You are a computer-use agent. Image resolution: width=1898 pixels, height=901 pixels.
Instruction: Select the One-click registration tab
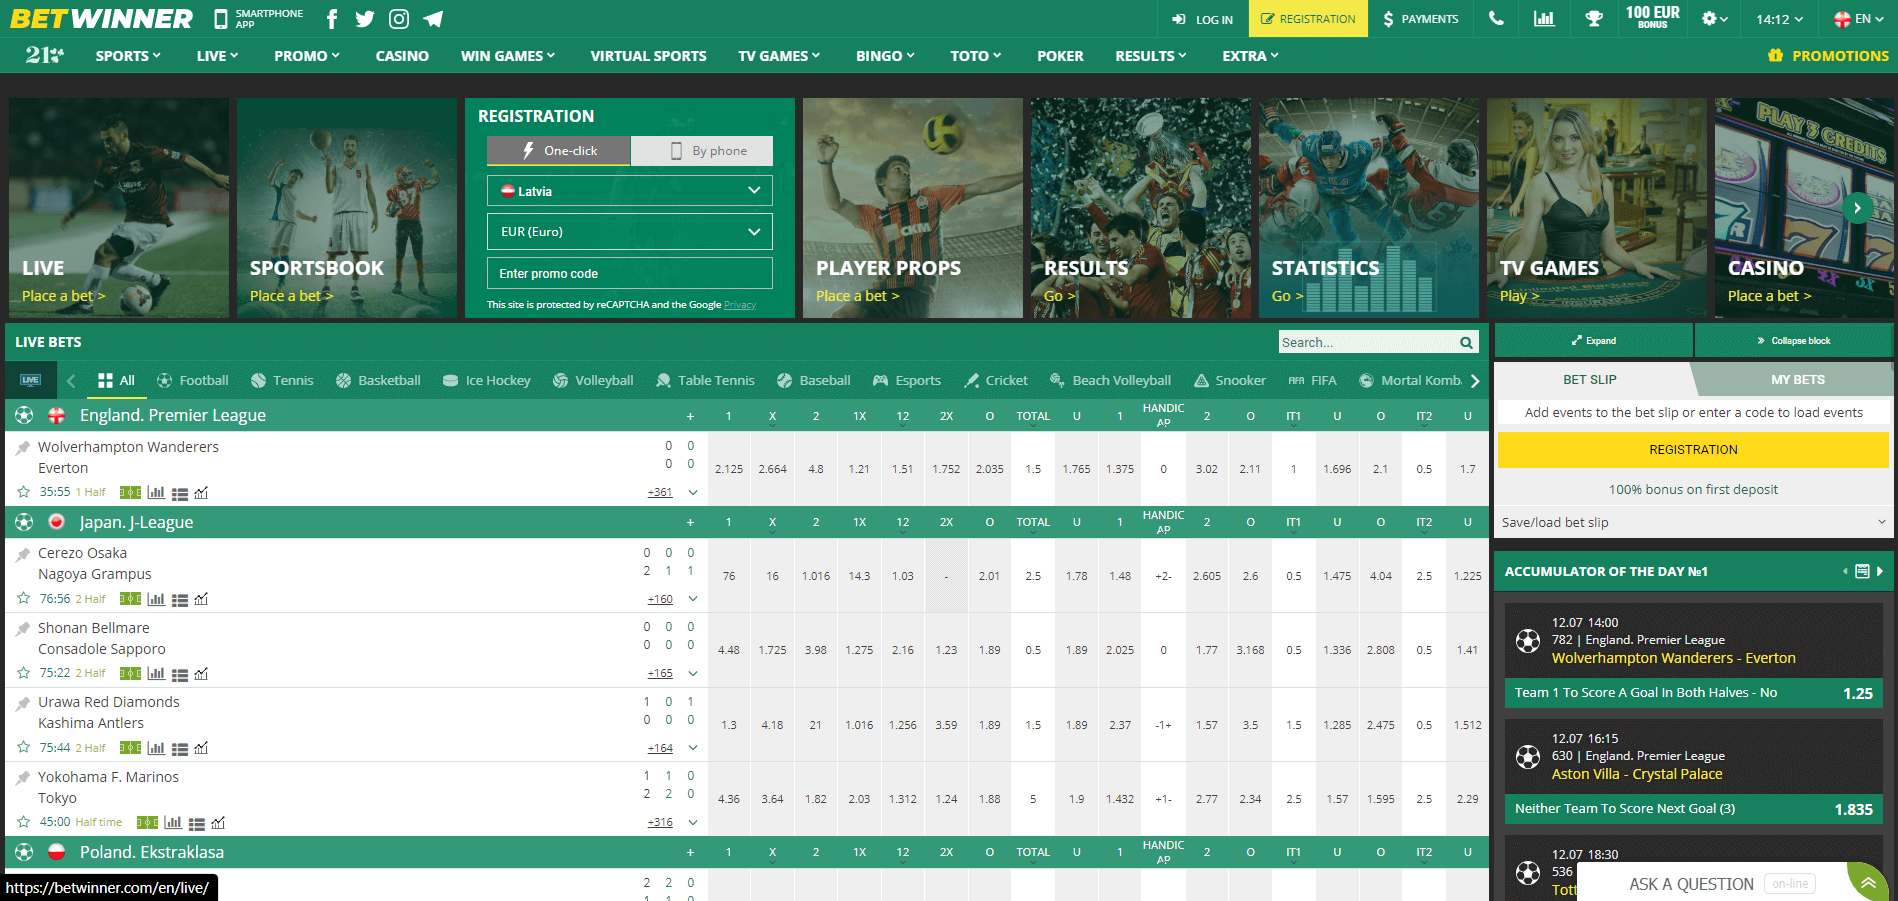click(x=559, y=151)
